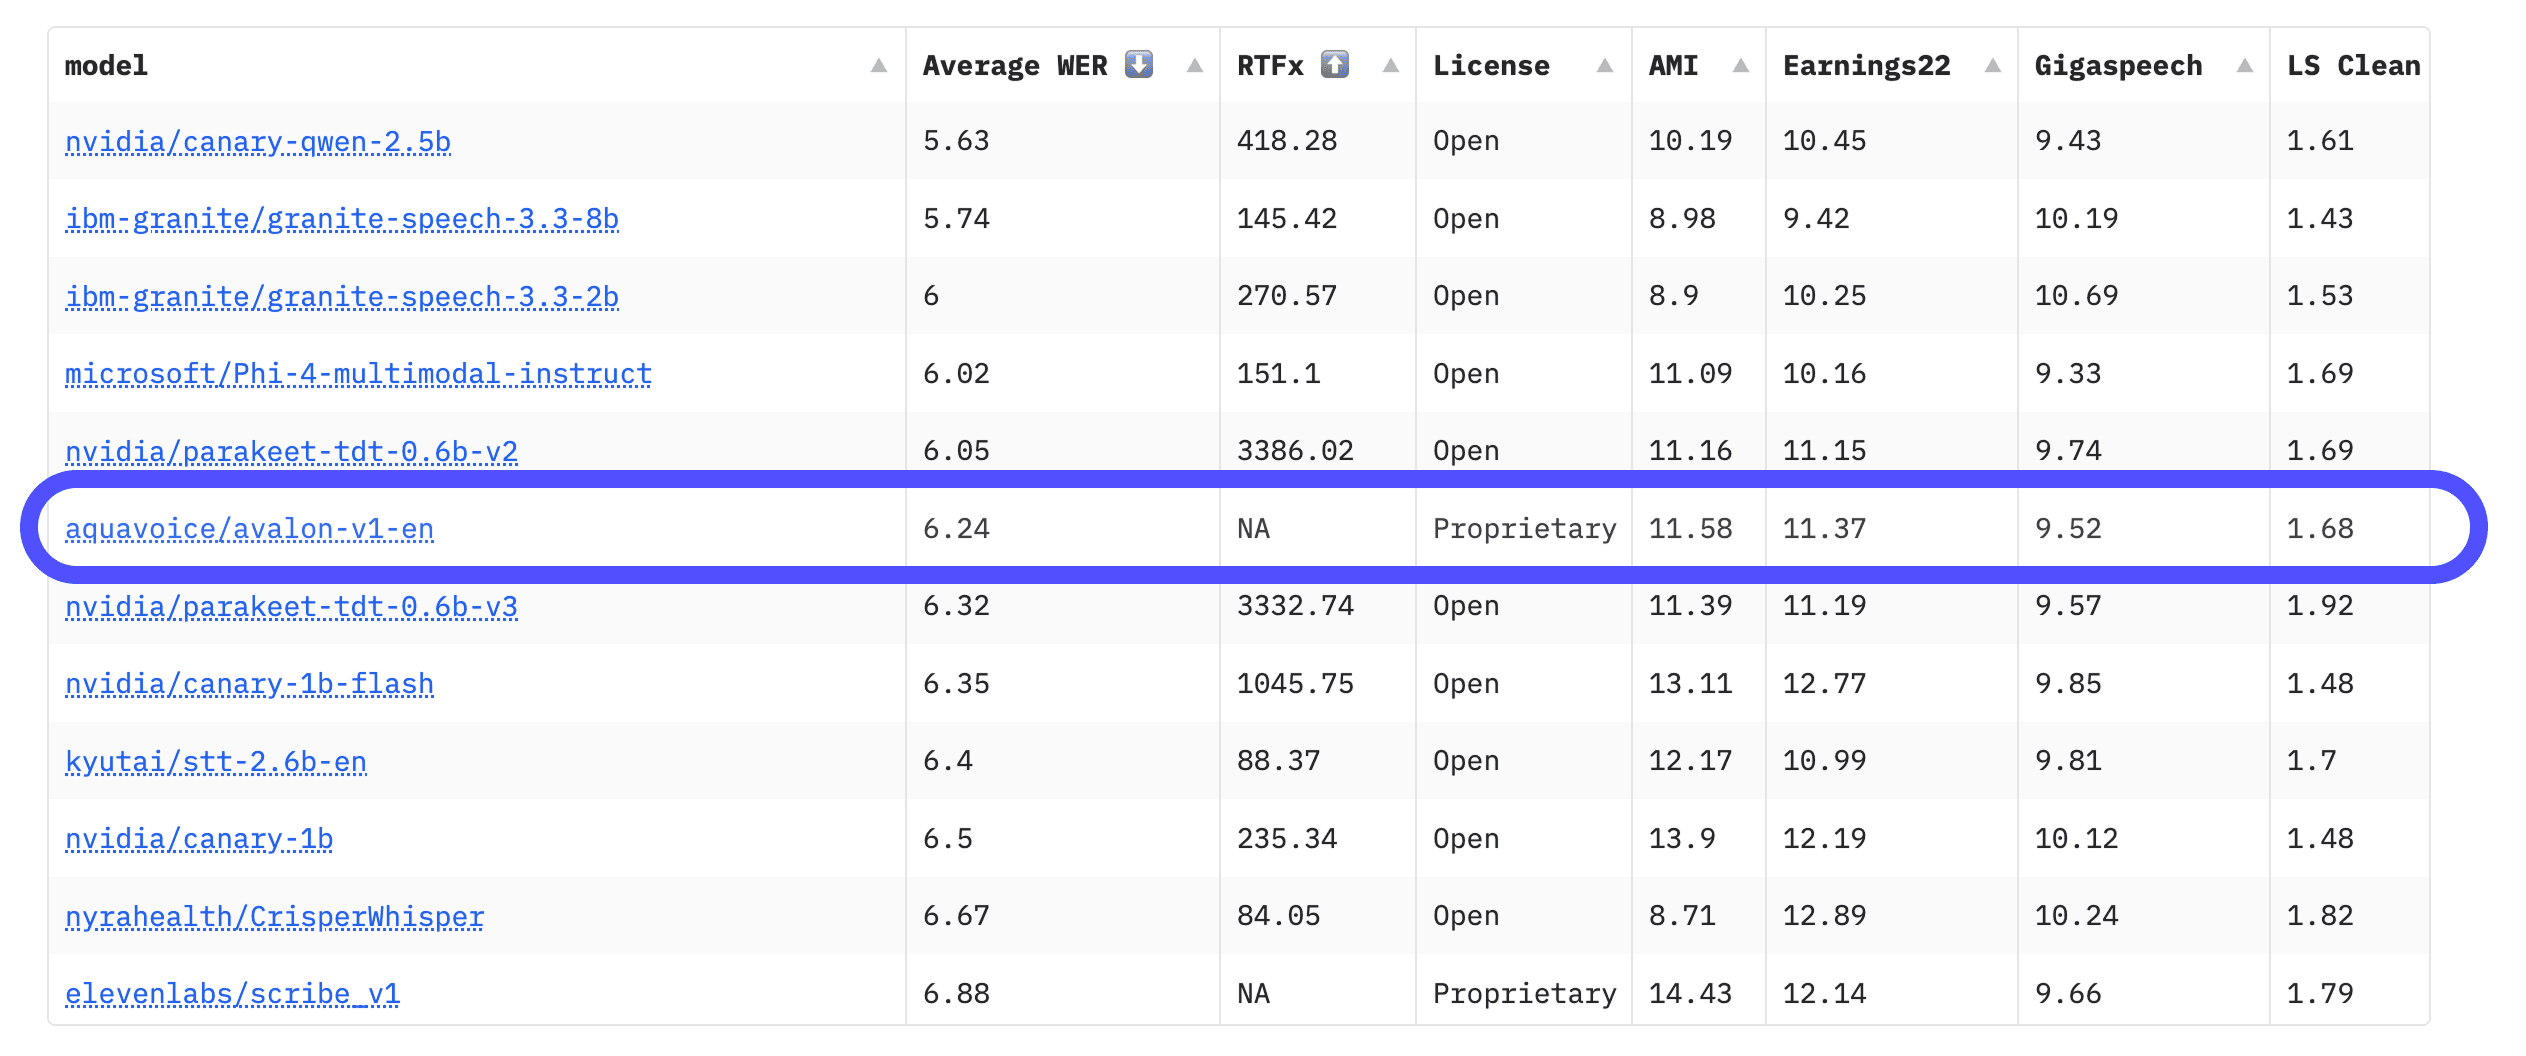
Task: Sort the table by License triangle
Action: [x=1604, y=66]
